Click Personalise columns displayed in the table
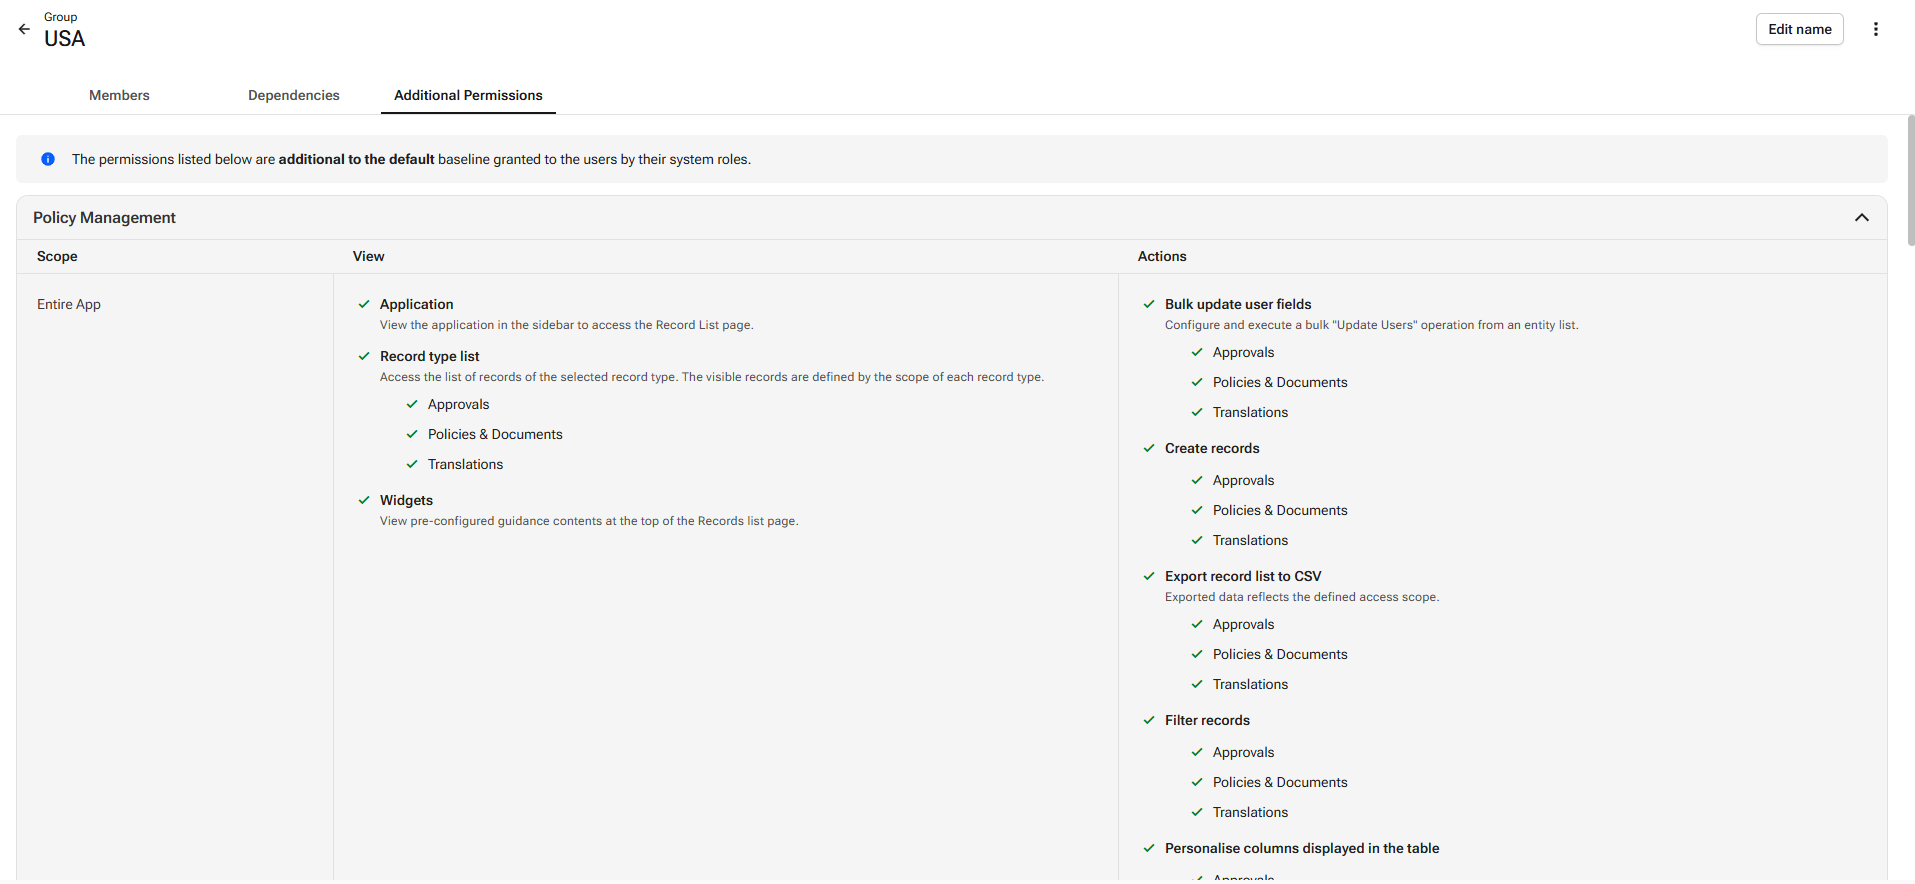 1302,848
